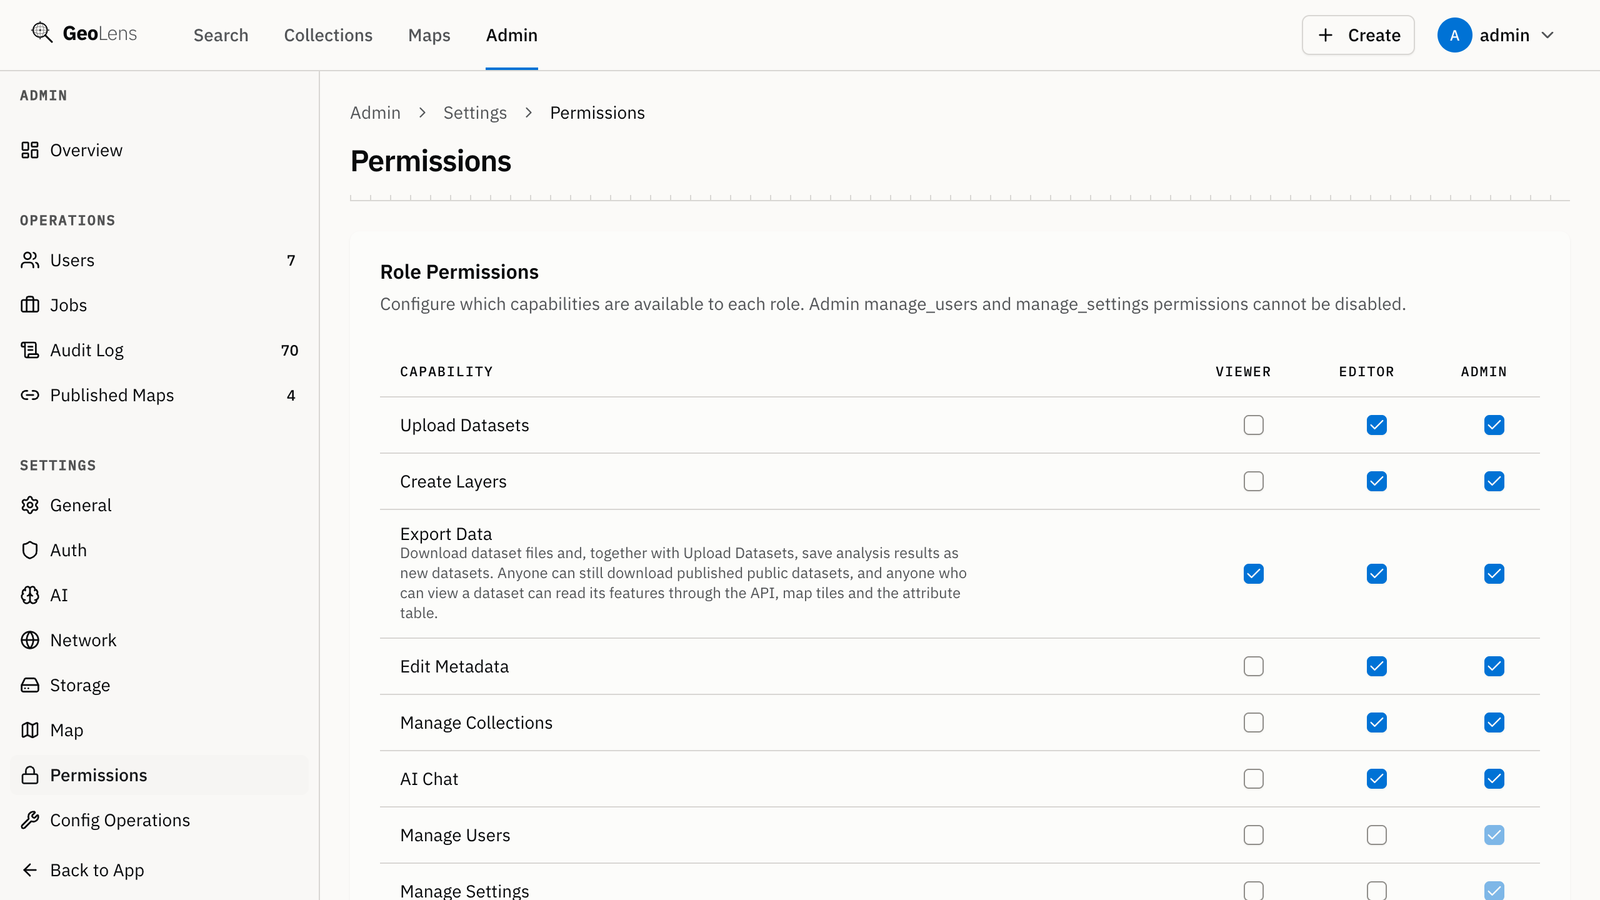Enable AI Chat for Viewer
Viewport: 1600px width, 900px height.
coord(1253,779)
